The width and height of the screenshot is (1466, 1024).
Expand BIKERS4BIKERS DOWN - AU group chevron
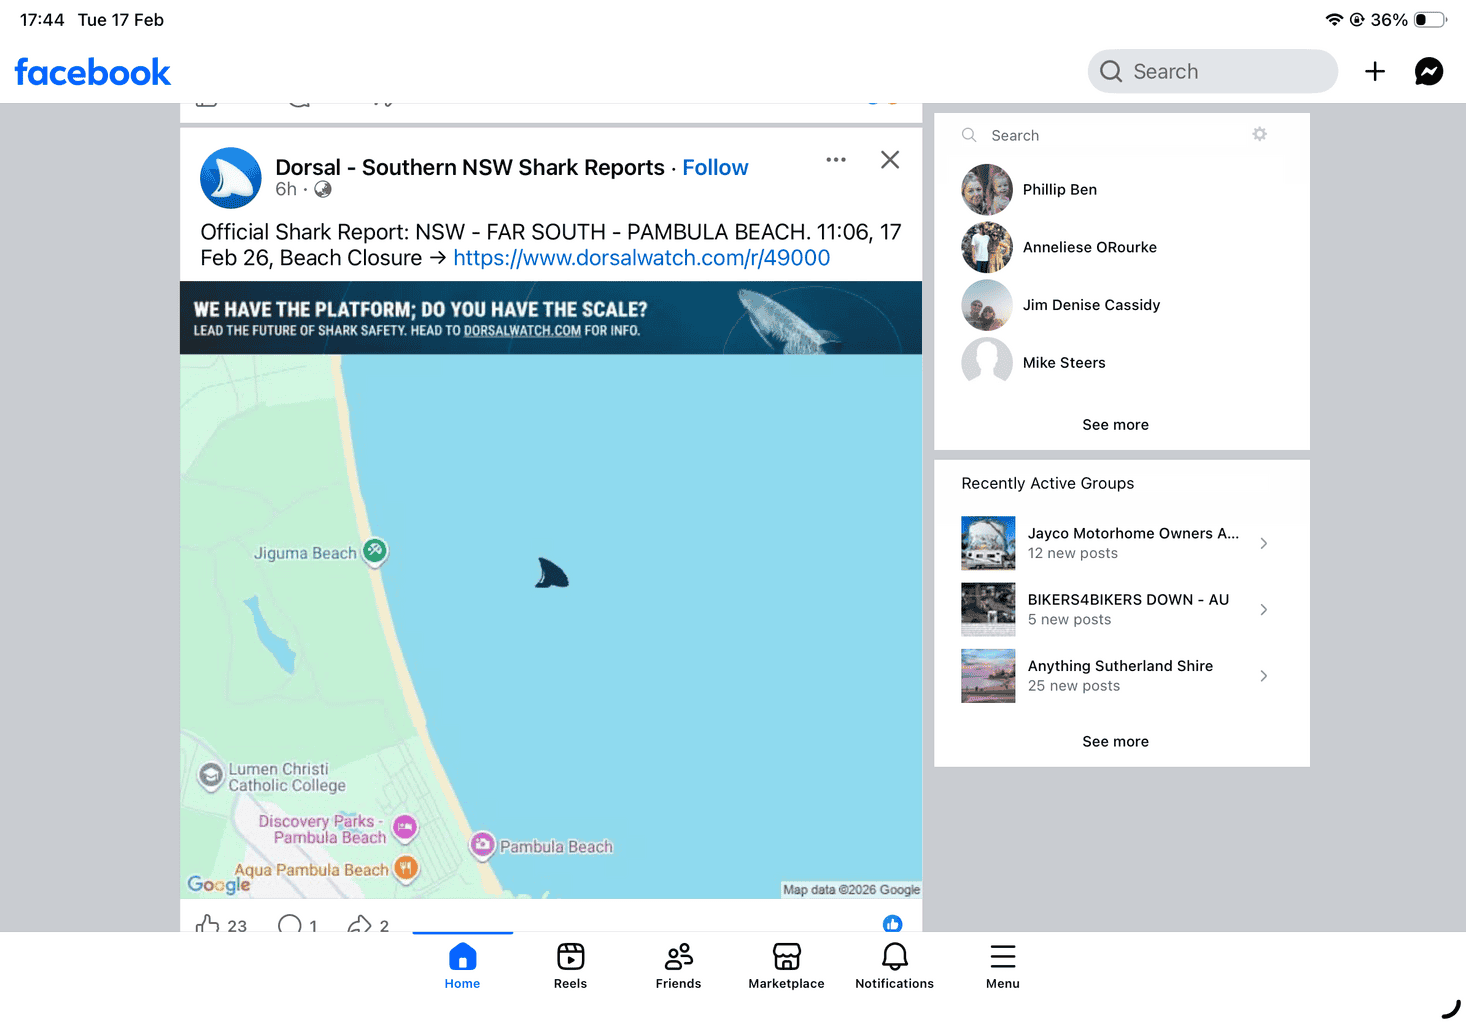[x=1264, y=609]
